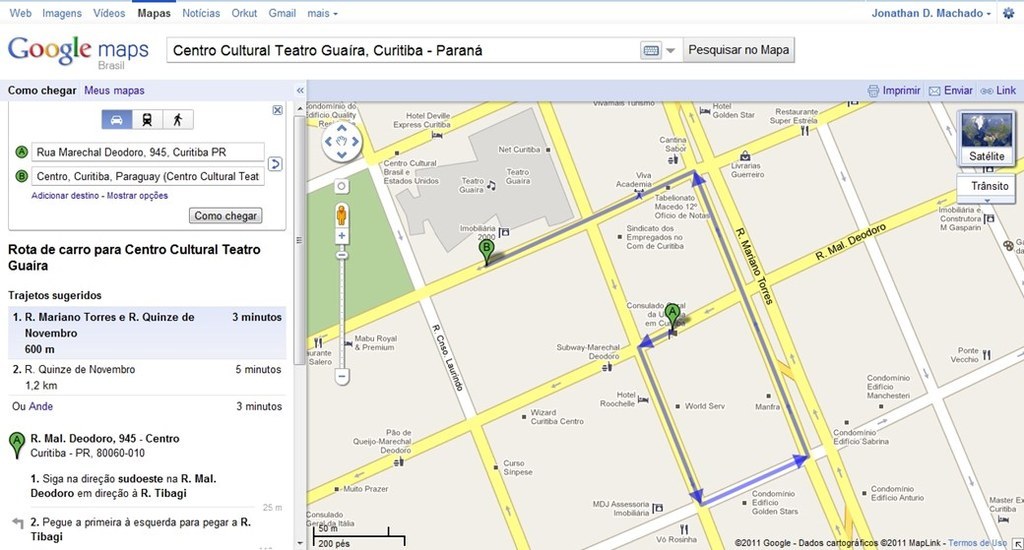Open account settings gear icon
The width and height of the screenshot is (1024, 550).
point(1009,13)
